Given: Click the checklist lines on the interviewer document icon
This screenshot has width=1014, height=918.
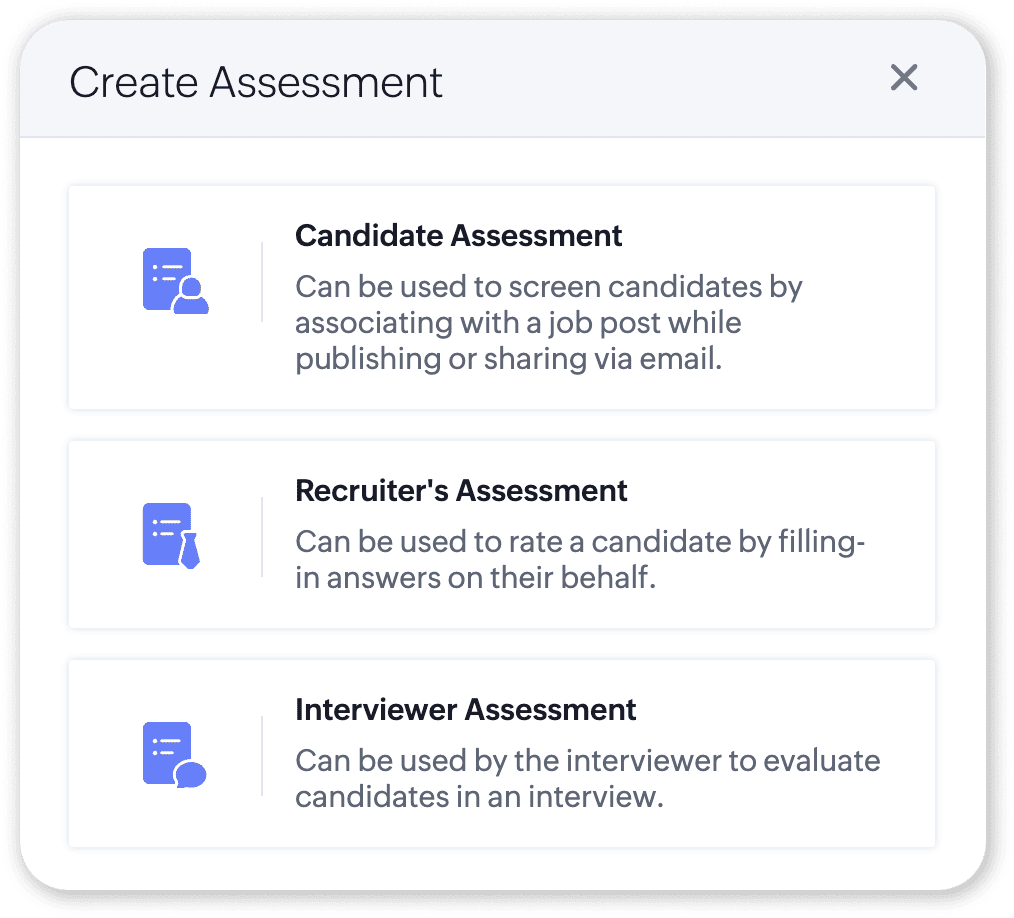Looking at the screenshot, I should [x=166, y=745].
